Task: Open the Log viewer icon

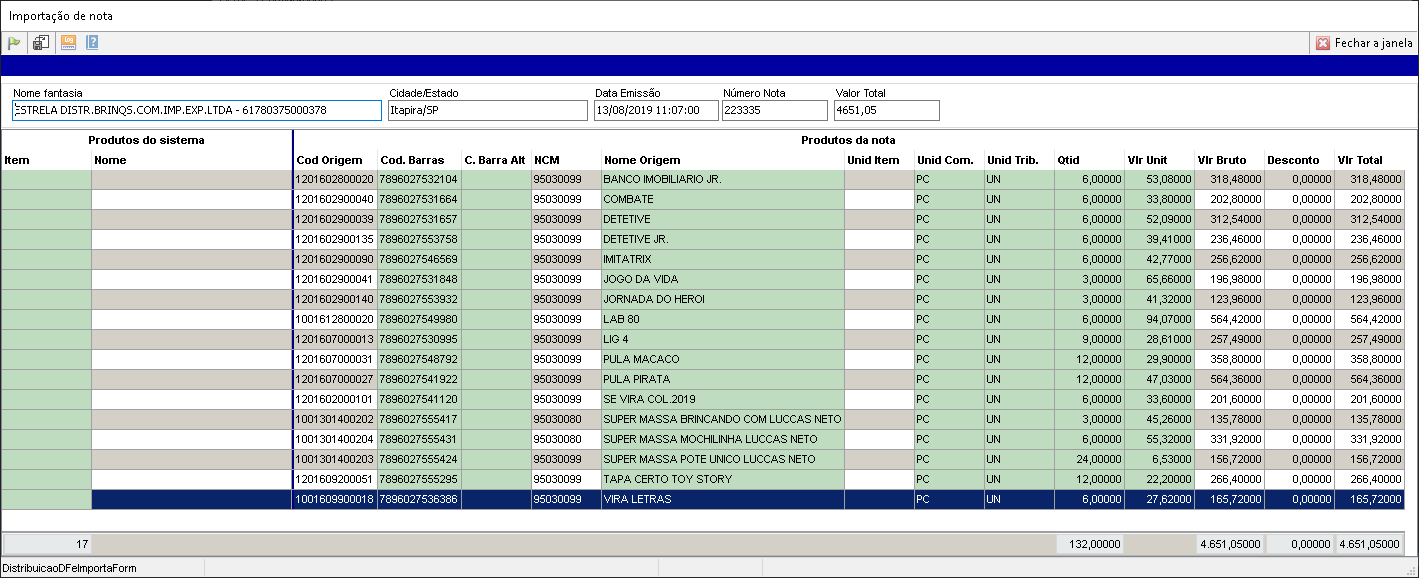Action: tap(68, 43)
